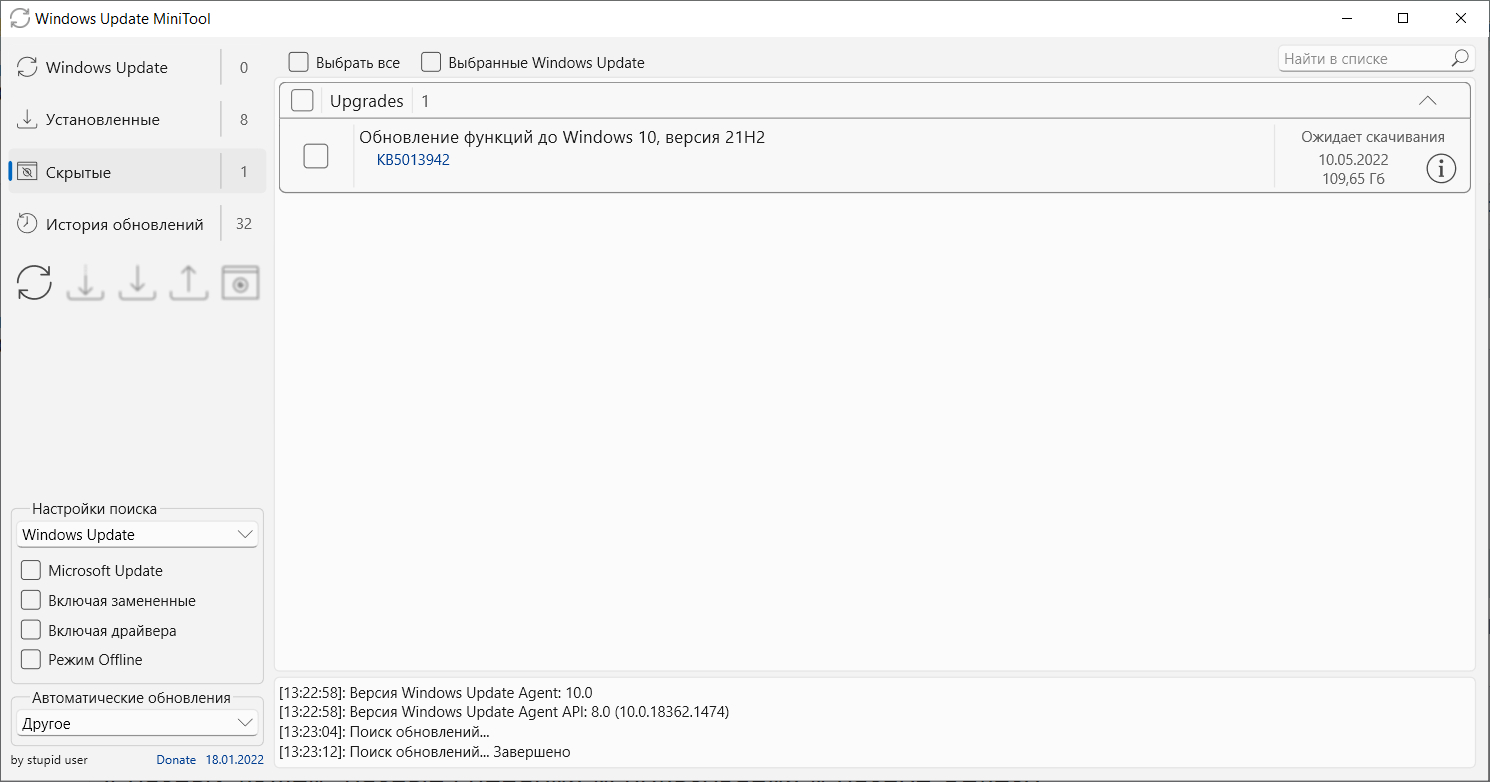Image resolution: width=1490 pixels, height=782 pixels.
Task: Click the '18.01.2022' version link
Action: click(x=234, y=760)
